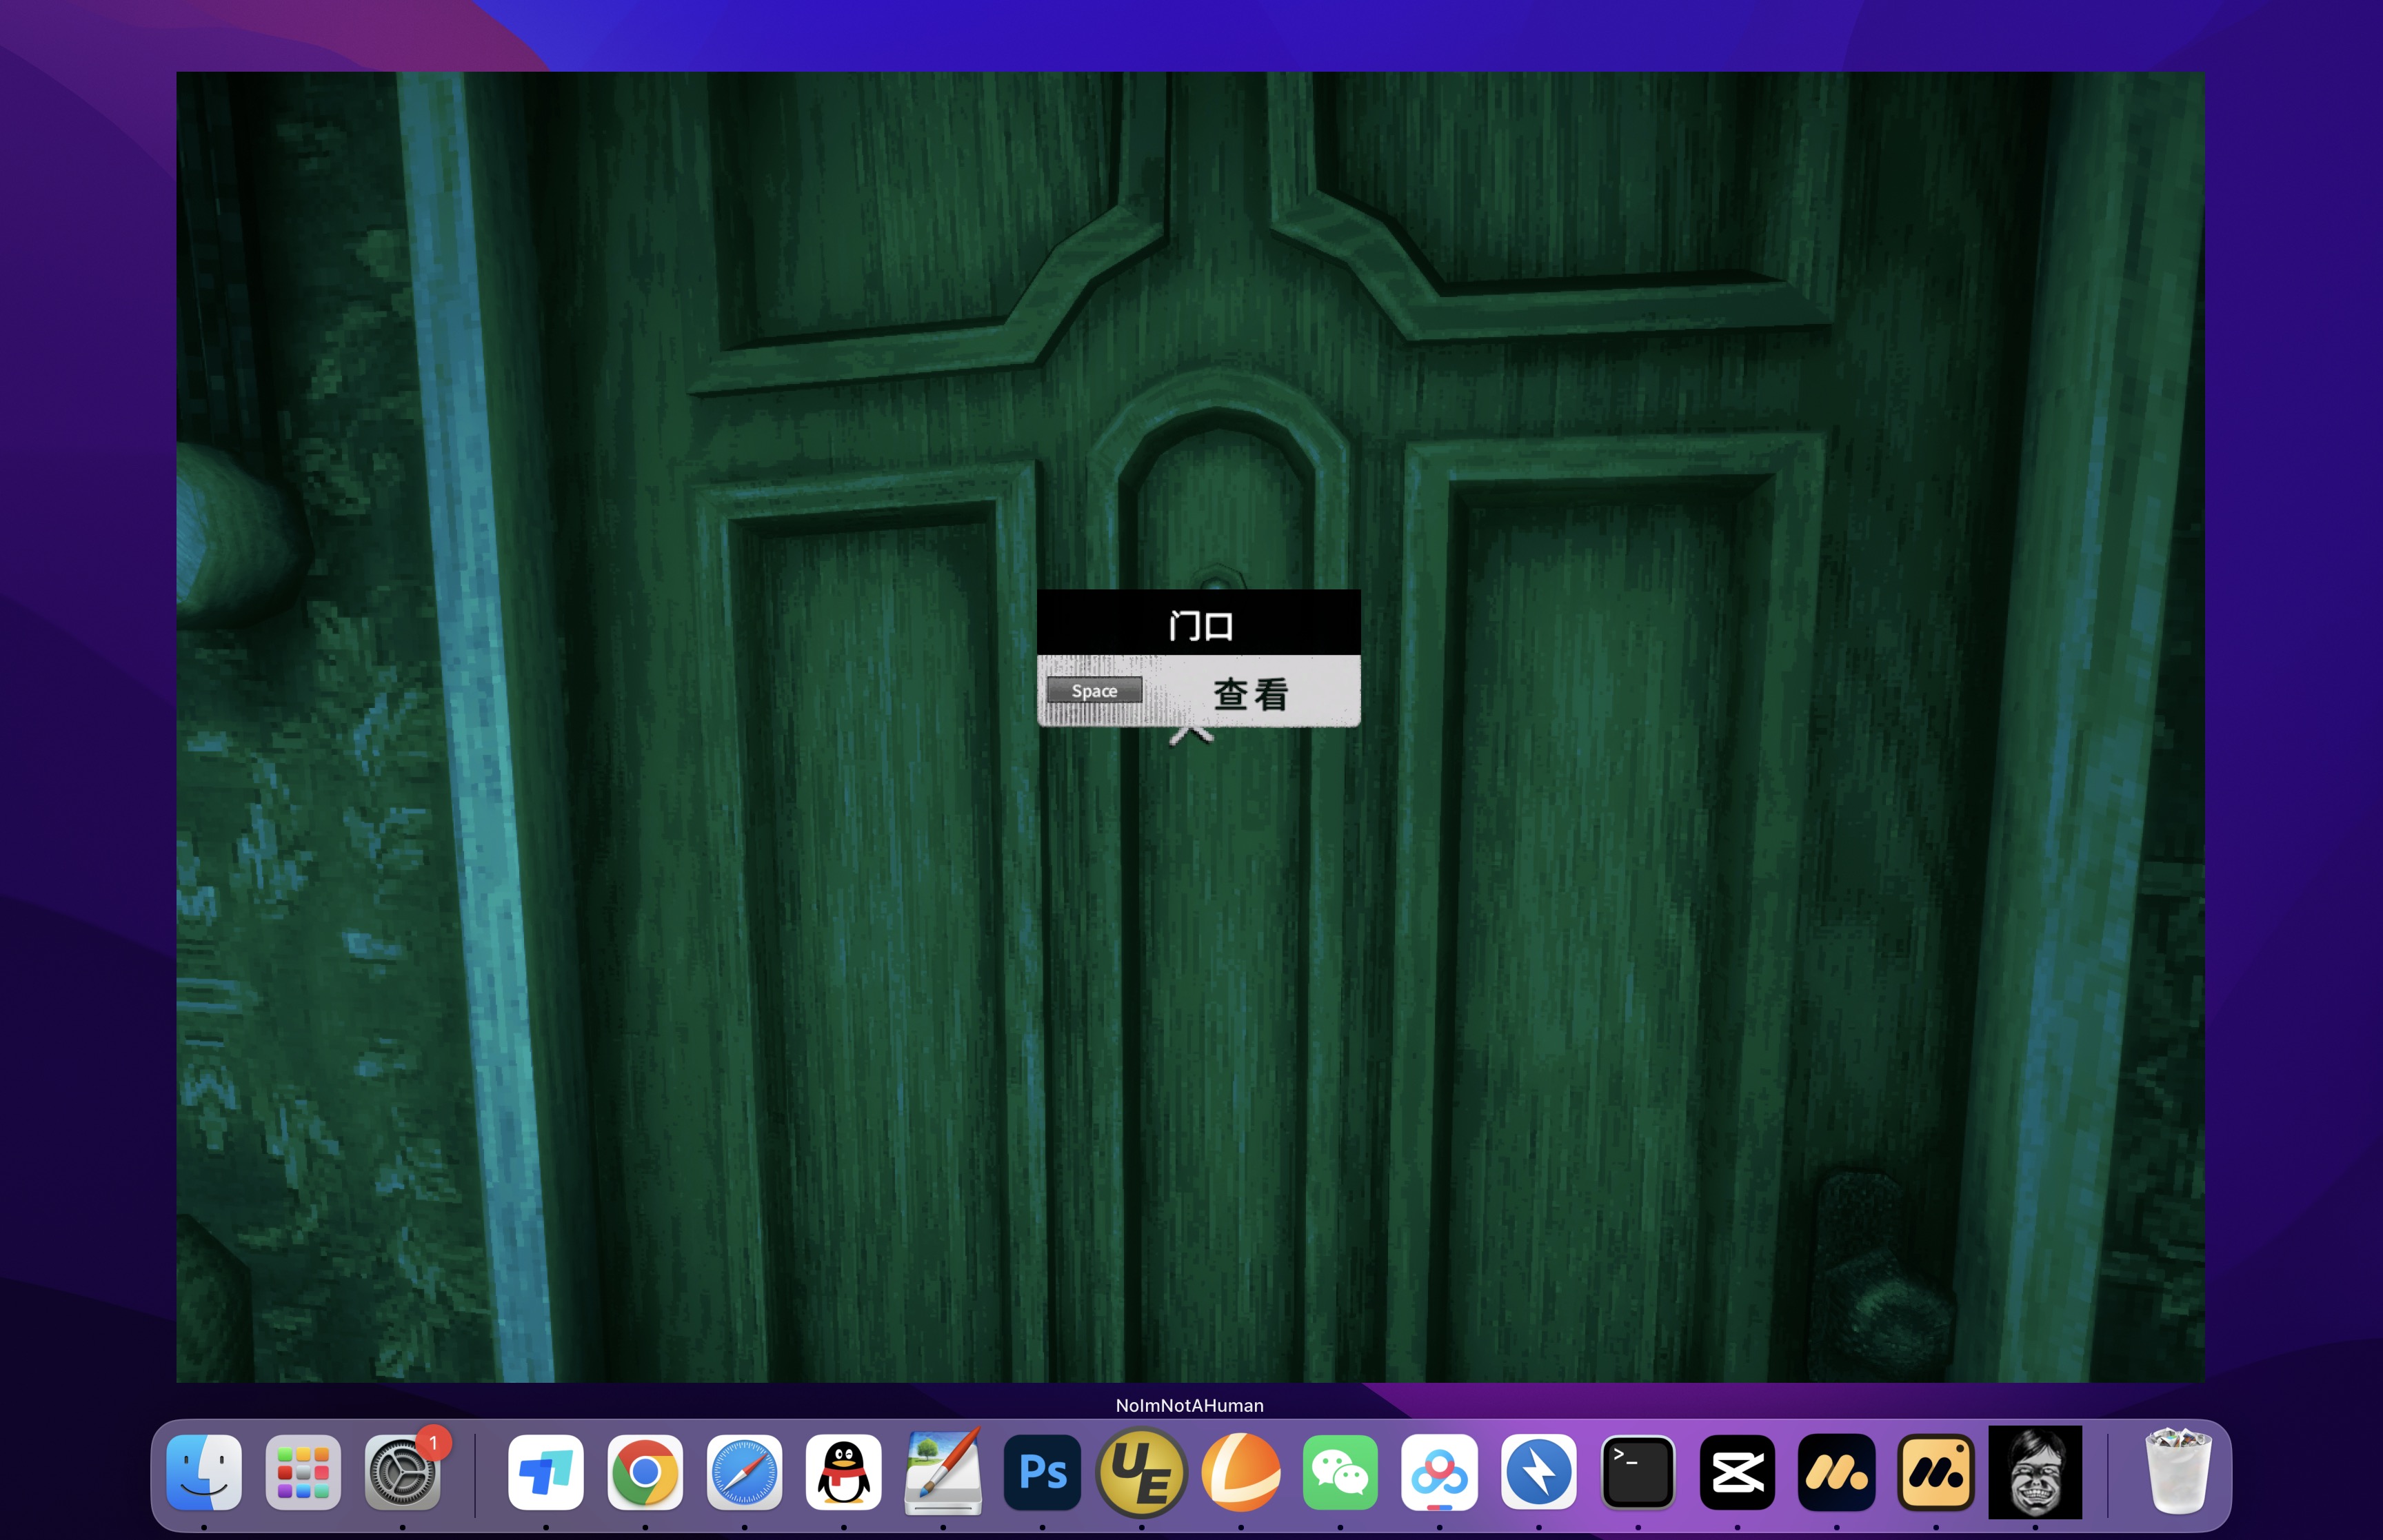The image size is (2383, 1540).
Task: Launch the Terminal app
Action: pyautogui.click(x=1638, y=1472)
